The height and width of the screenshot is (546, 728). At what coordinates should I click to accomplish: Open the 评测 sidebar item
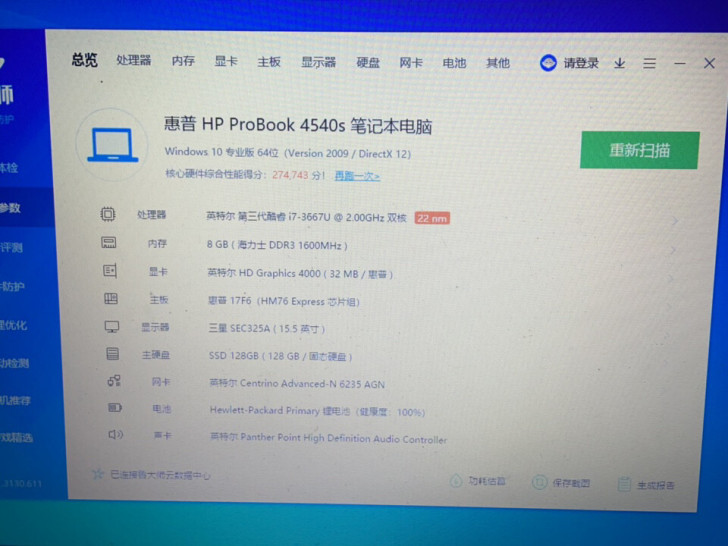pos(11,247)
